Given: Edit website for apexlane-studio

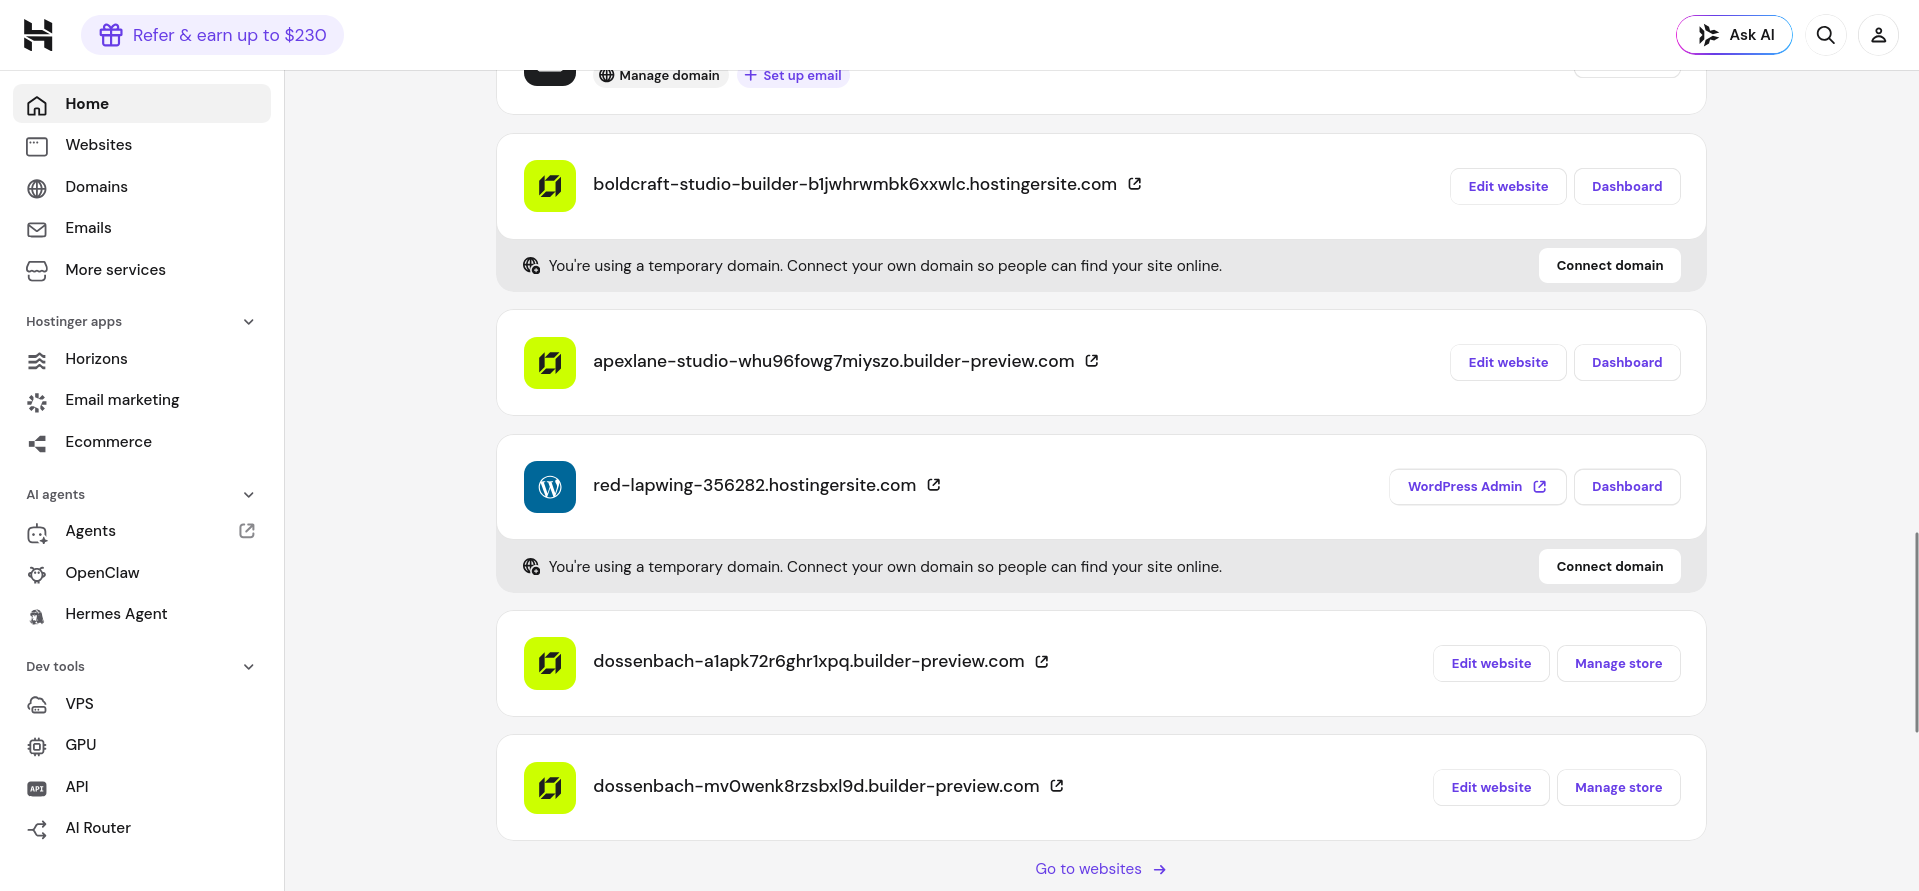Looking at the screenshot, I should click(x=1508, y=362).
